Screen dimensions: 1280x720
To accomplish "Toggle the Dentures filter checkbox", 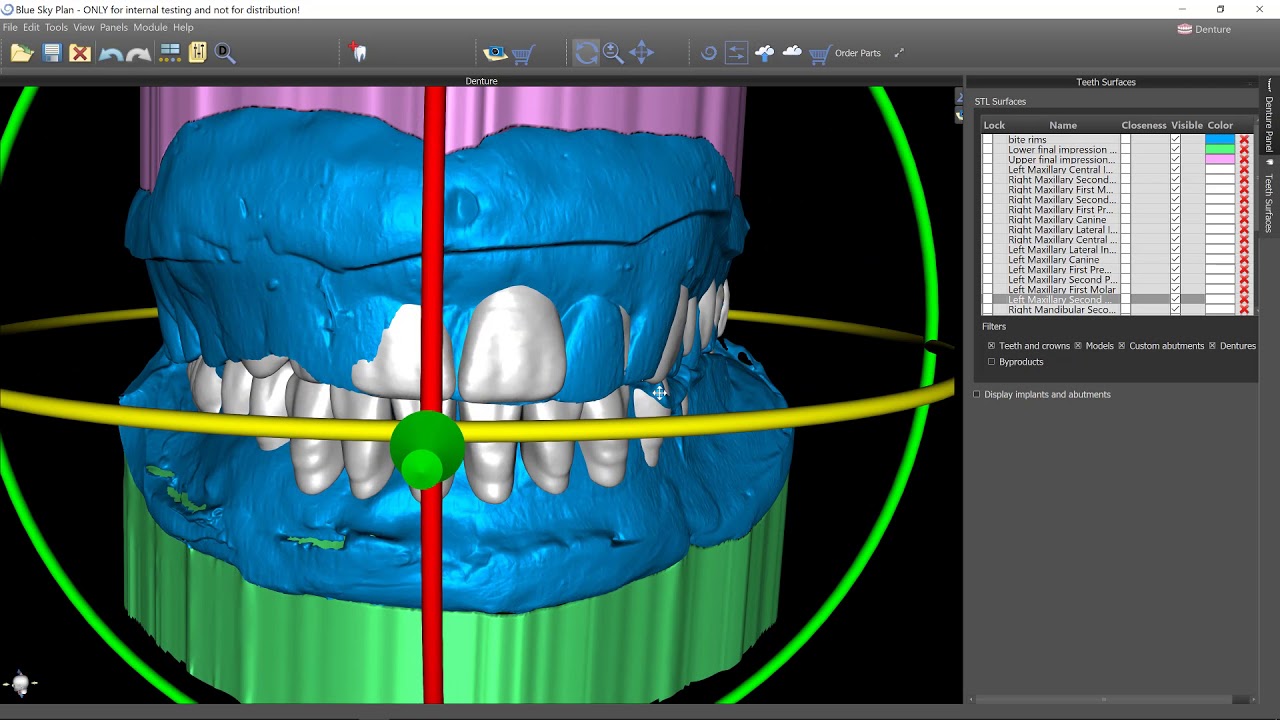I will 1212,346.
